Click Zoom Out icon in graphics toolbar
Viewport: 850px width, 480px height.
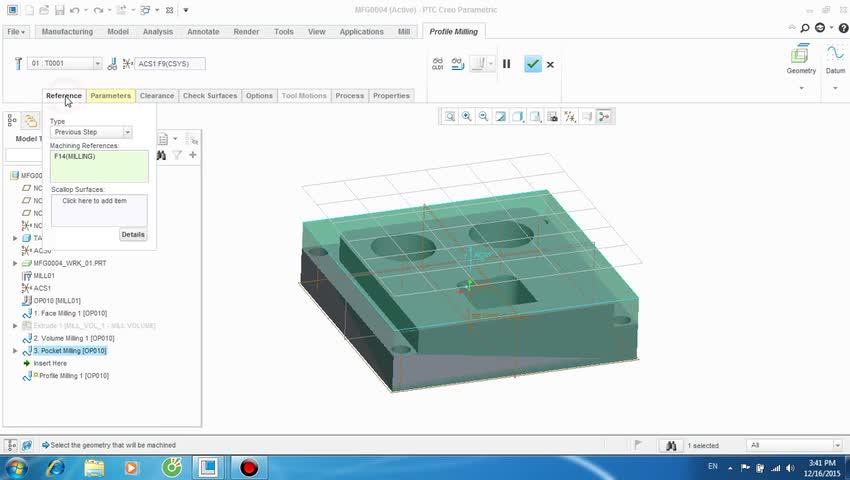(484, 117)
